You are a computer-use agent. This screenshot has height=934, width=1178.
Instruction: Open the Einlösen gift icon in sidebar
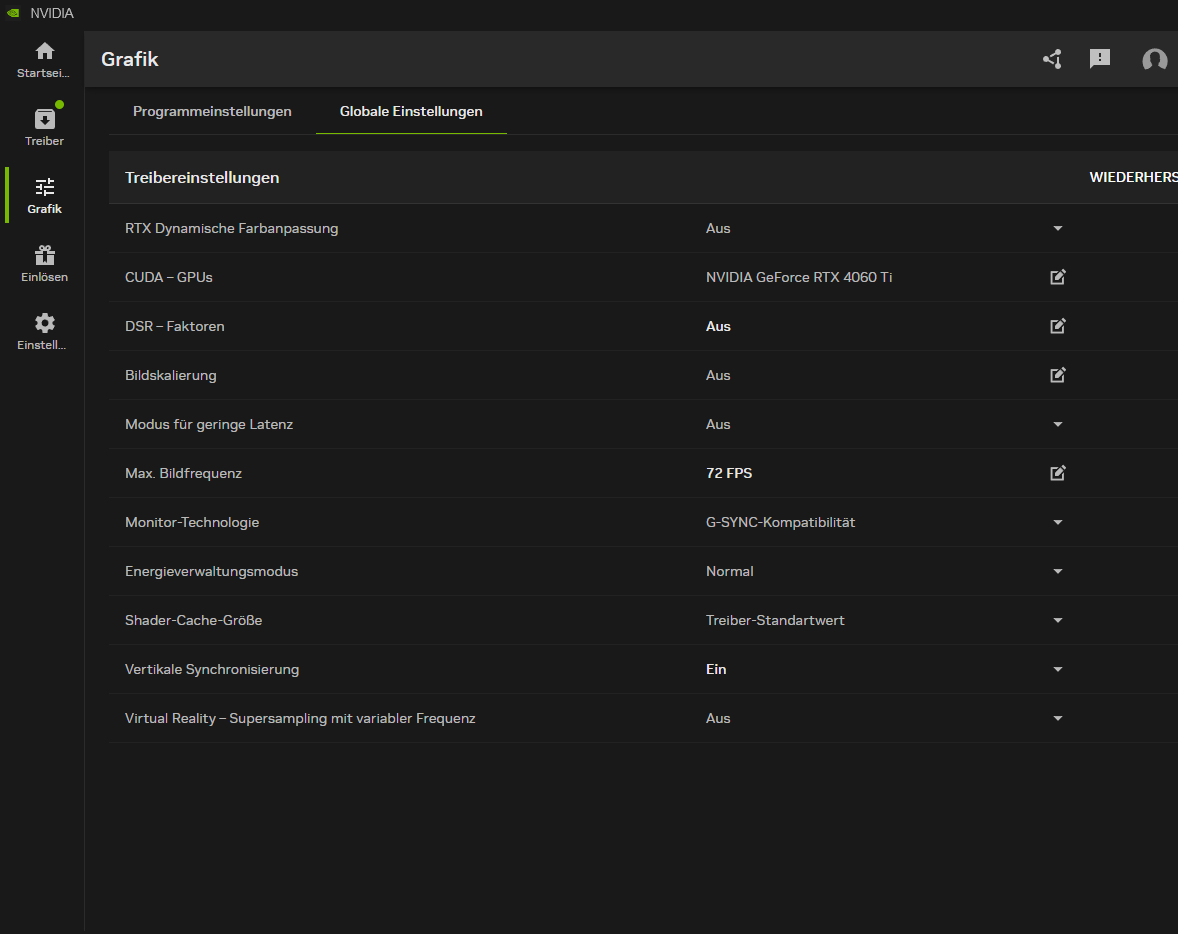point(44,255)
